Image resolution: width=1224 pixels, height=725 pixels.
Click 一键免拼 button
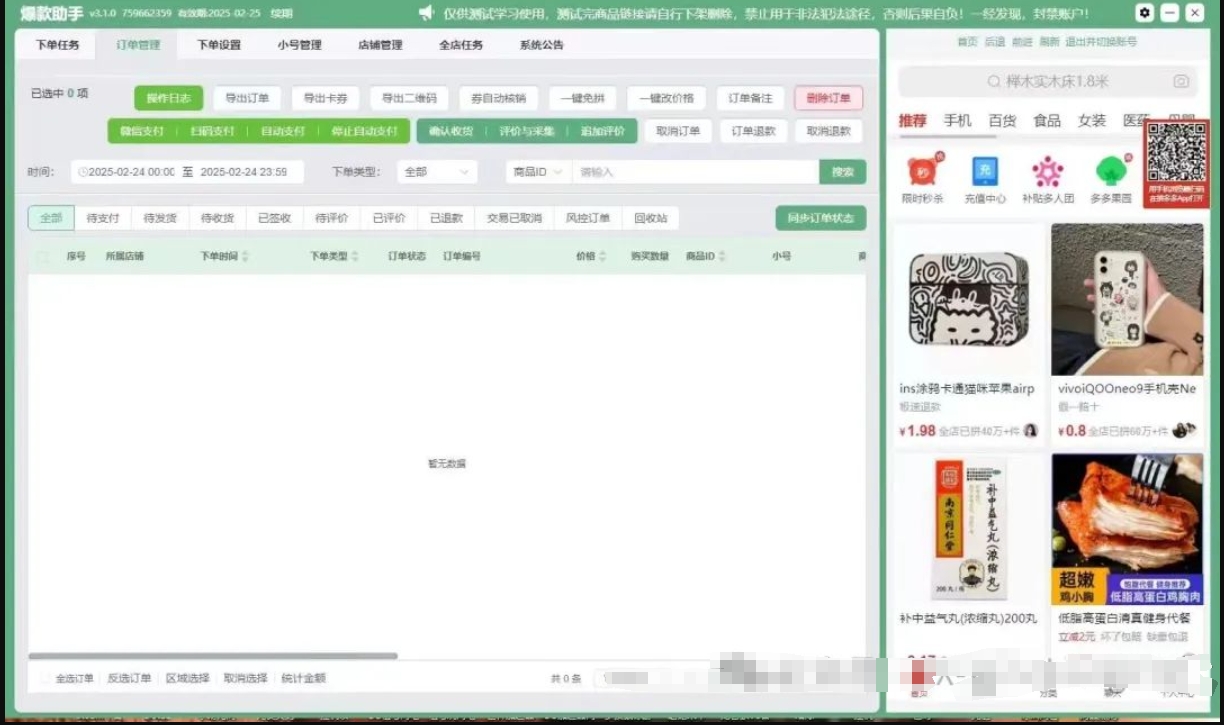coord(583,98)
